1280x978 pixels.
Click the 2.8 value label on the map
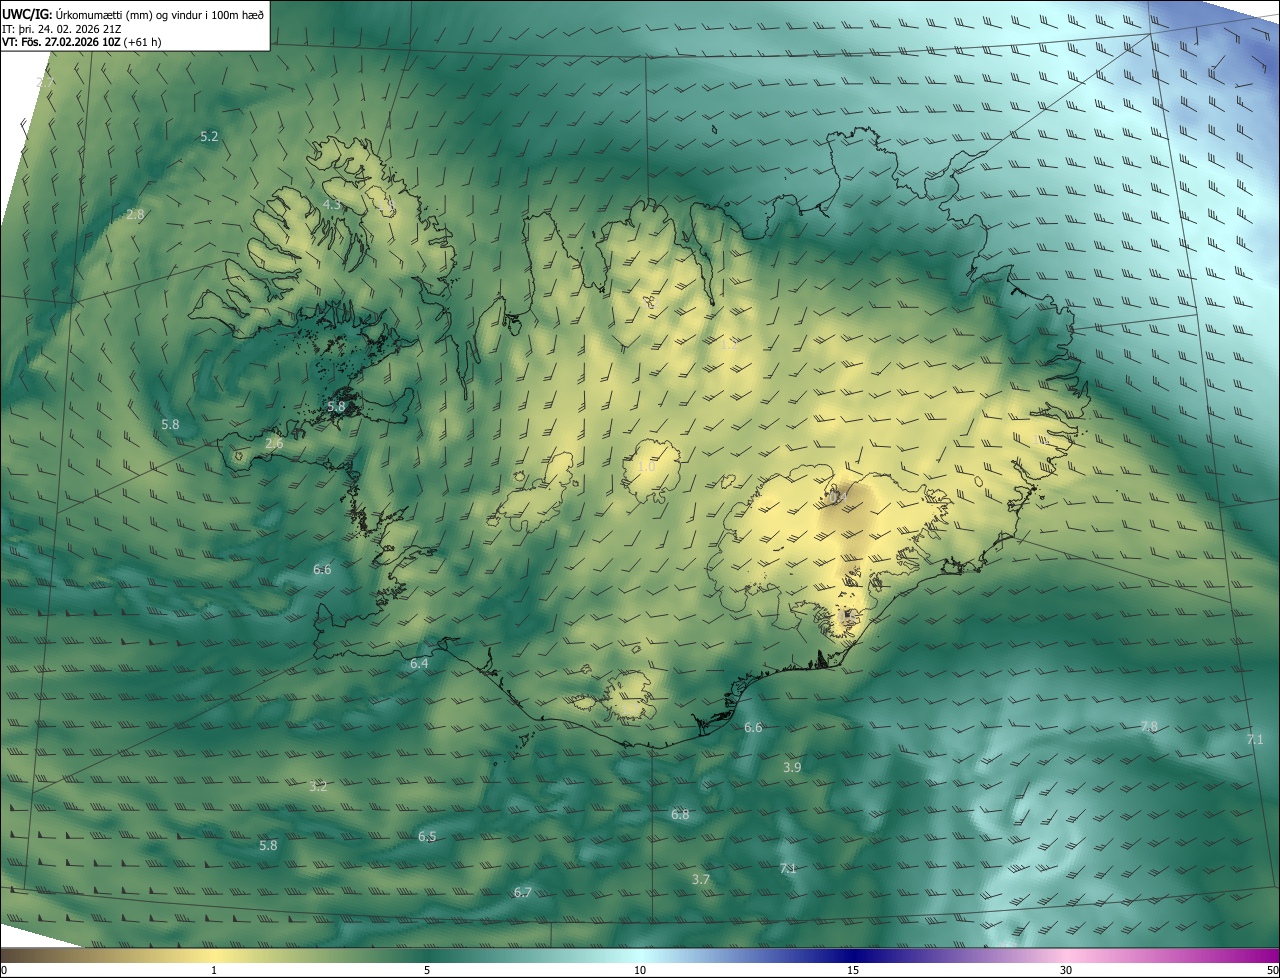(x=135, y=214)
